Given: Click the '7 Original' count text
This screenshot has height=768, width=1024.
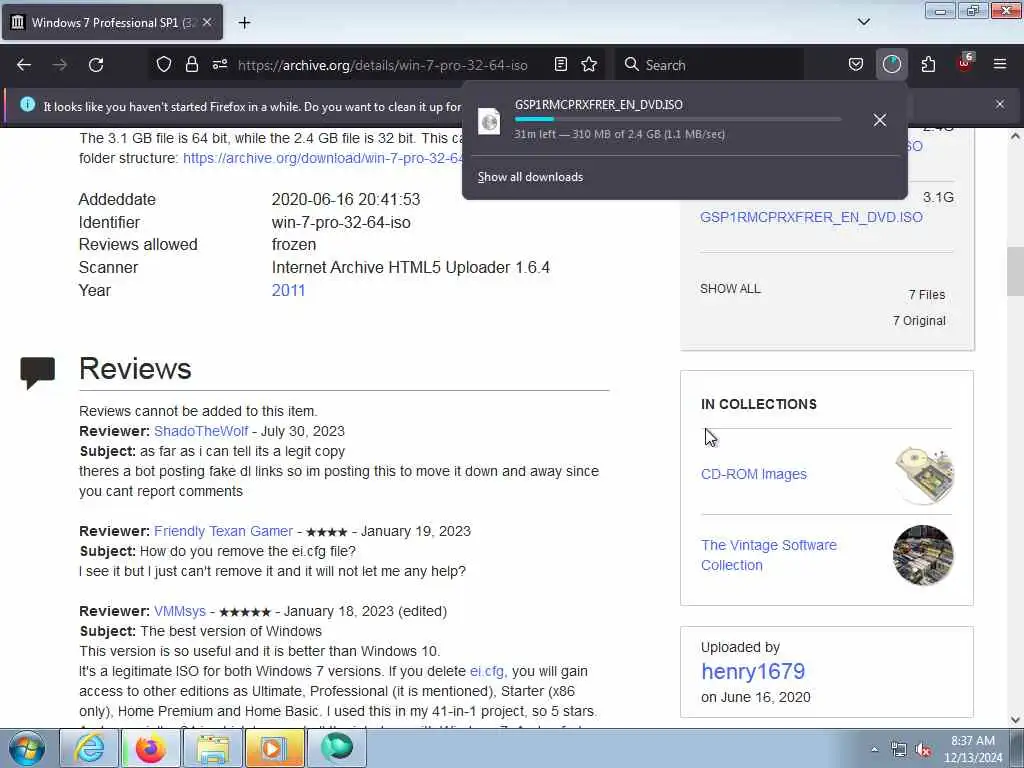Looking at the screenshot, I should (x=919, y=321).
